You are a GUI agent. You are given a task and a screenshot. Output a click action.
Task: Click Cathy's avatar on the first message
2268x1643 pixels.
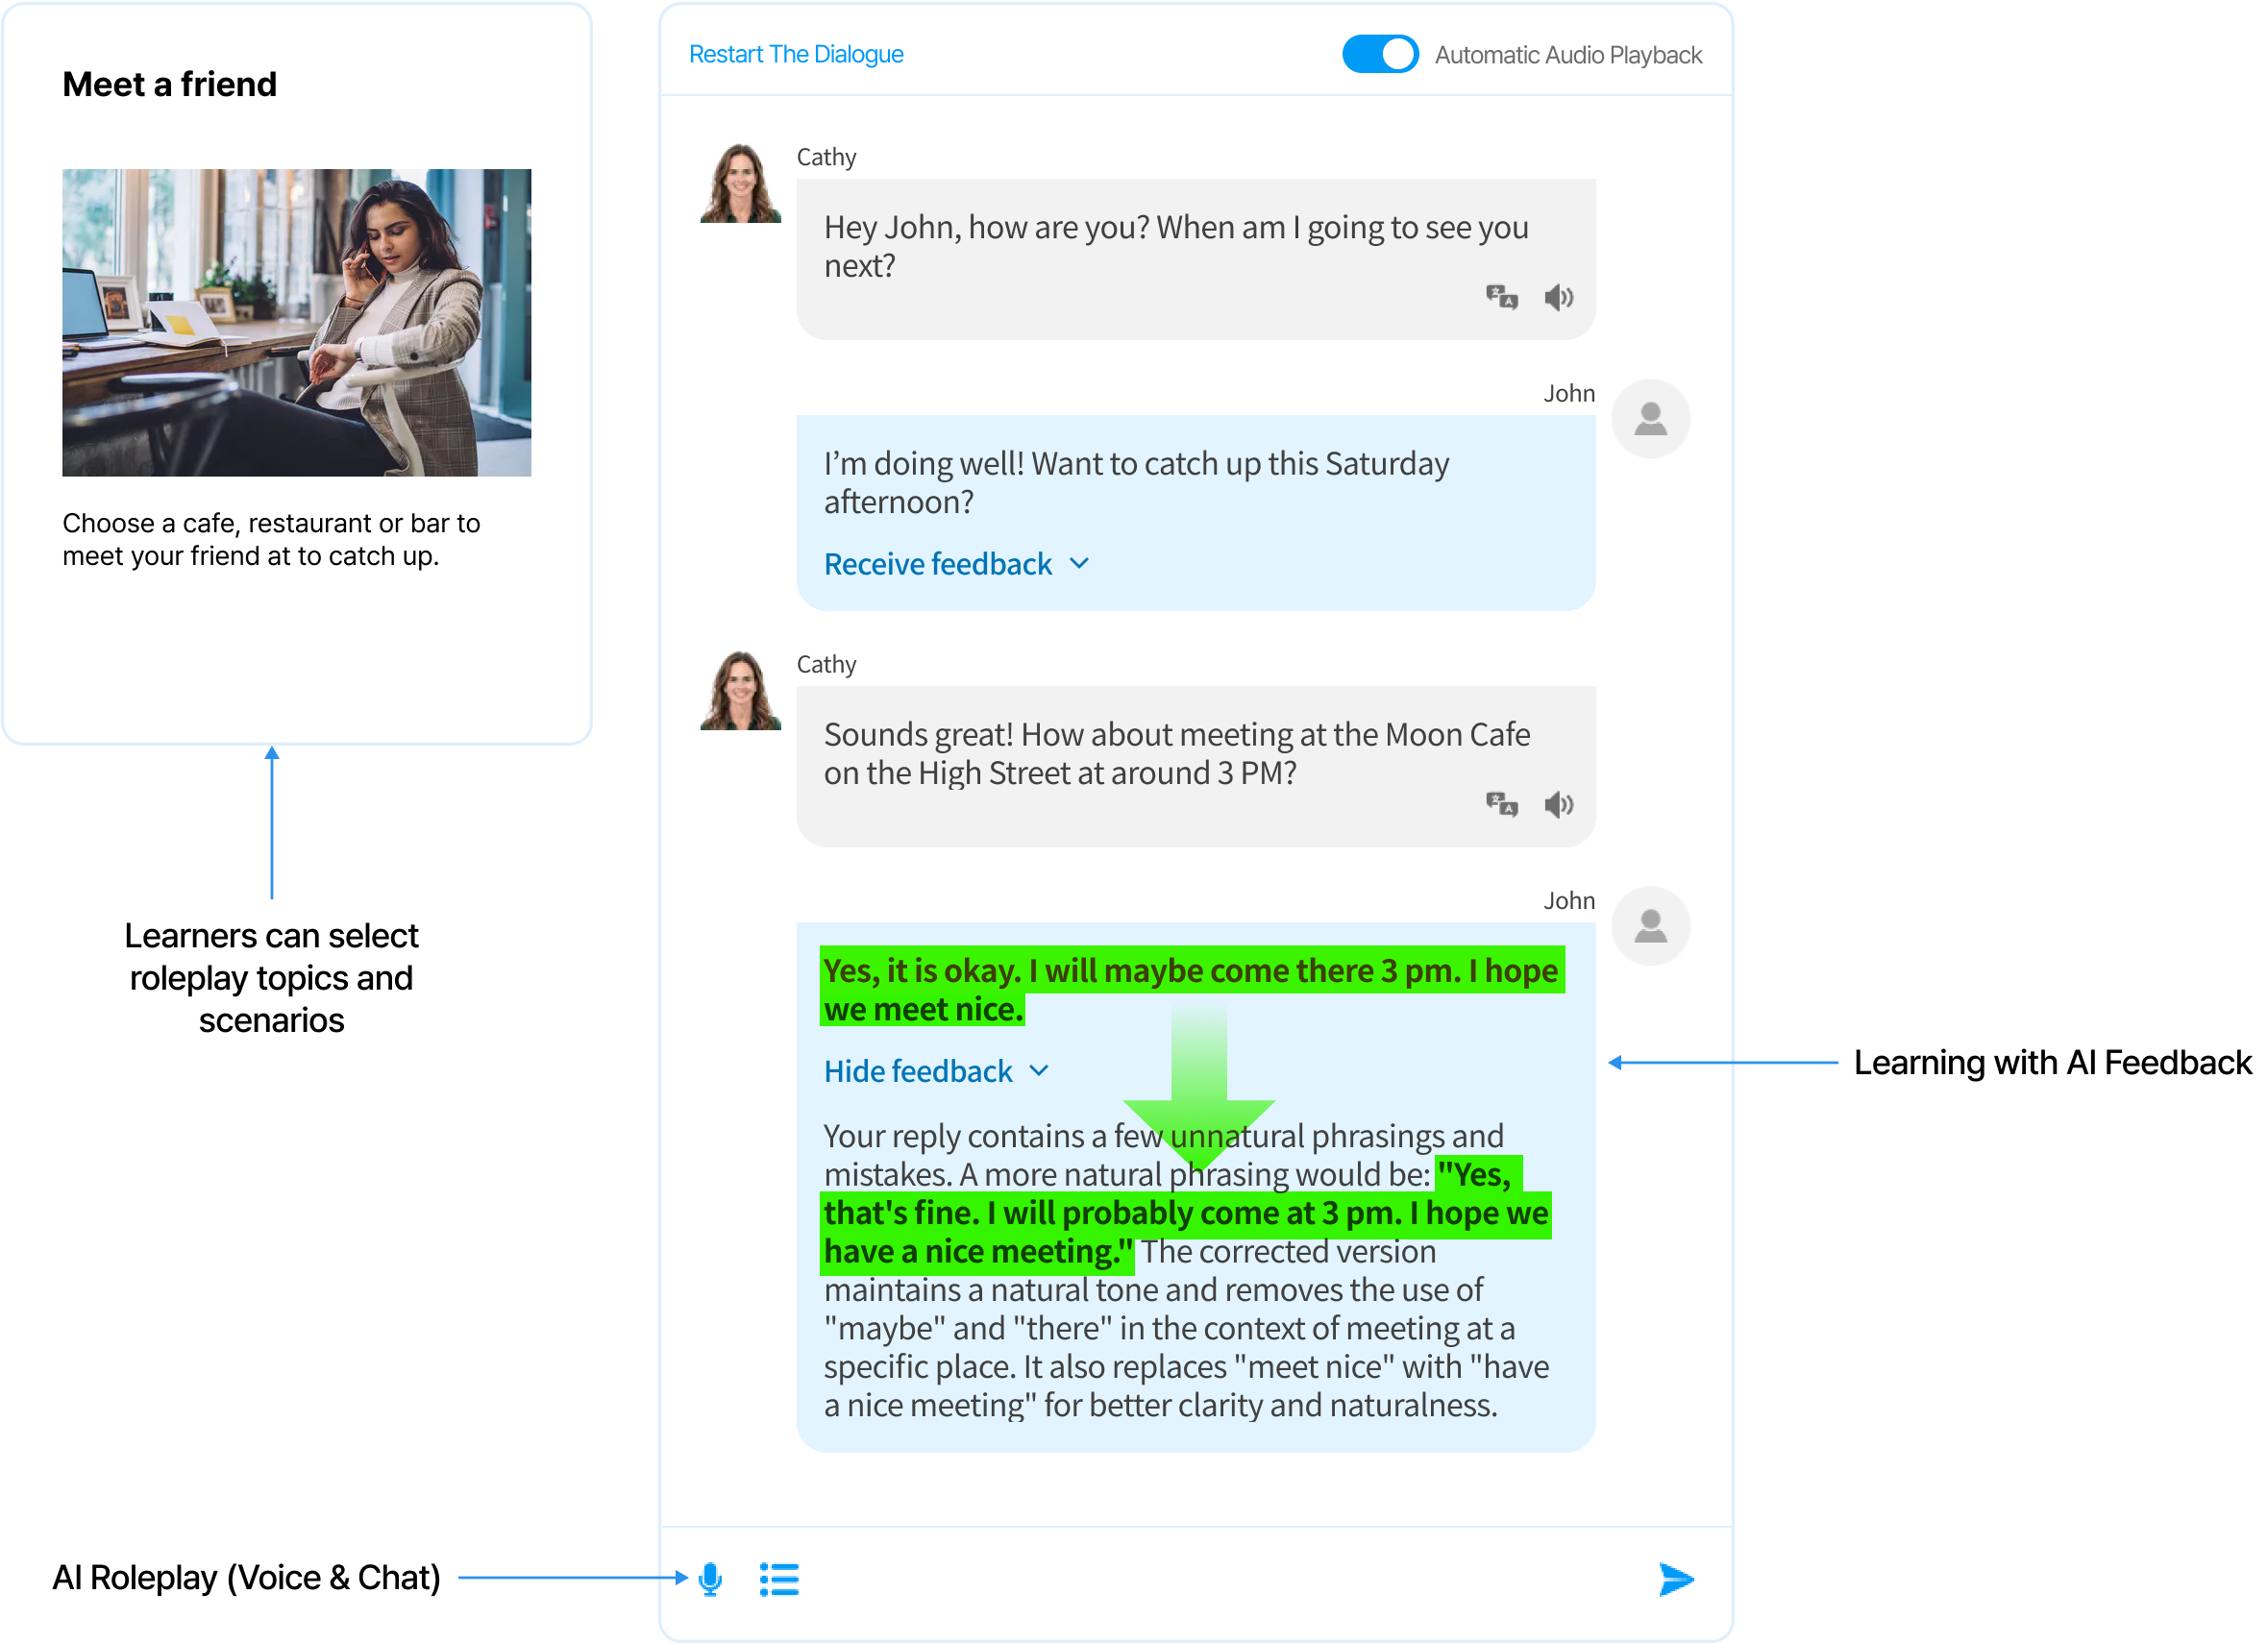click(x=740, y=184)
